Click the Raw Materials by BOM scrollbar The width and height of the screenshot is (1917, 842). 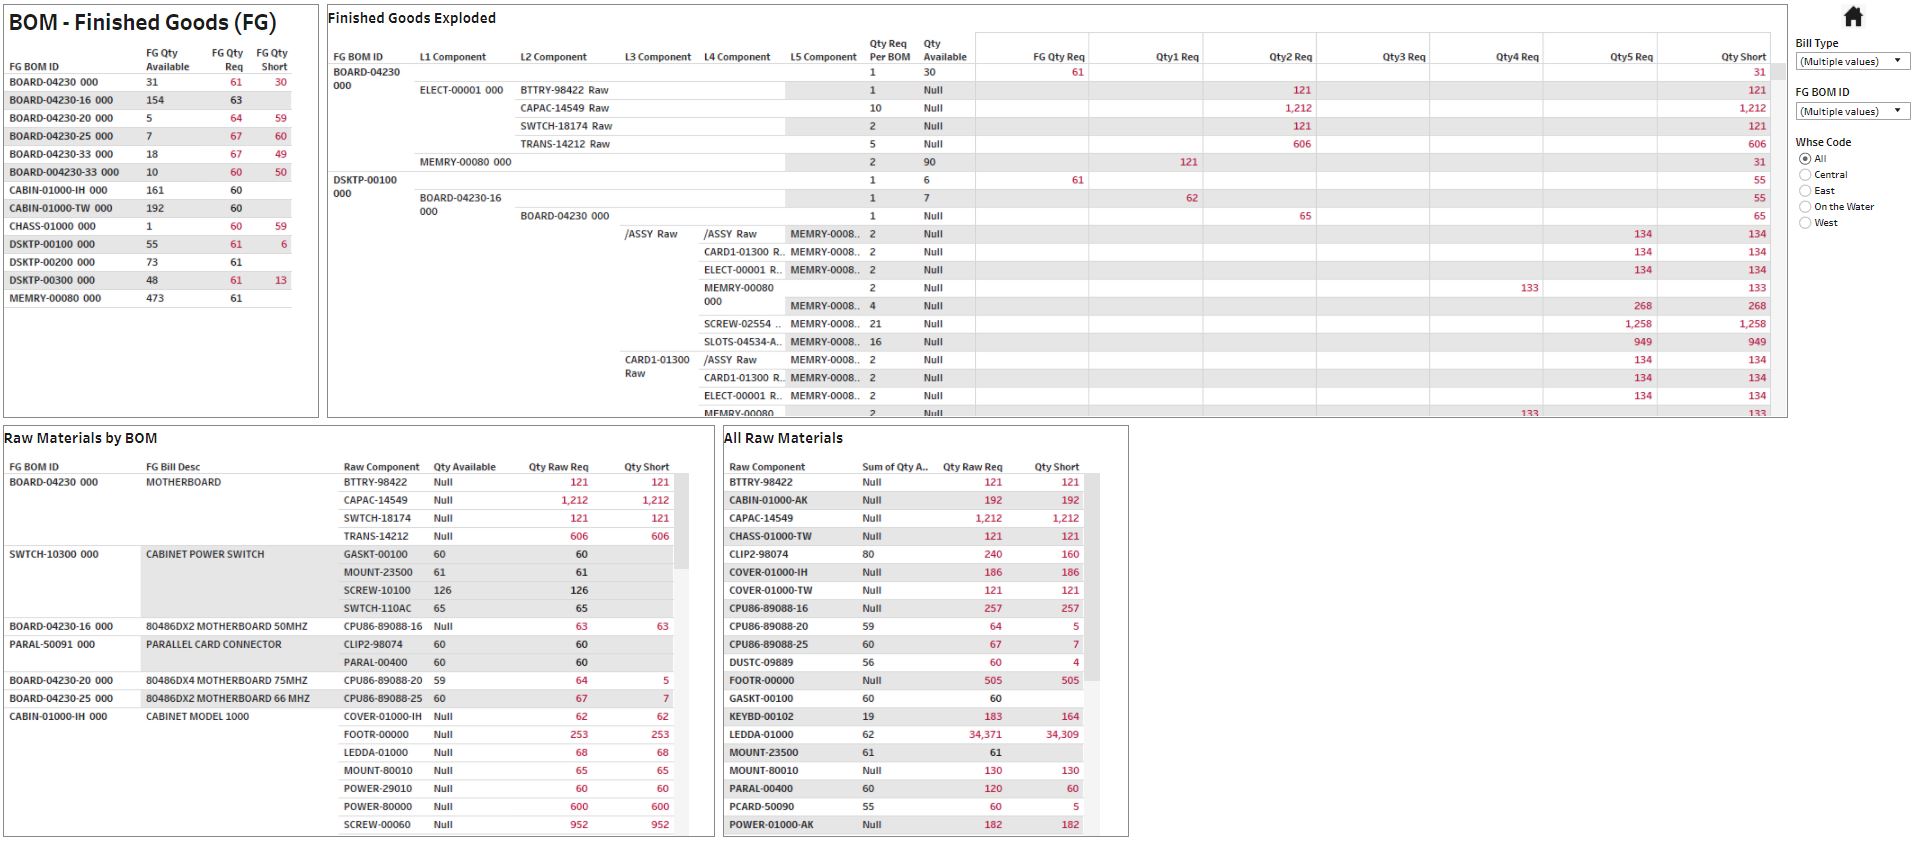coord(682,521)
